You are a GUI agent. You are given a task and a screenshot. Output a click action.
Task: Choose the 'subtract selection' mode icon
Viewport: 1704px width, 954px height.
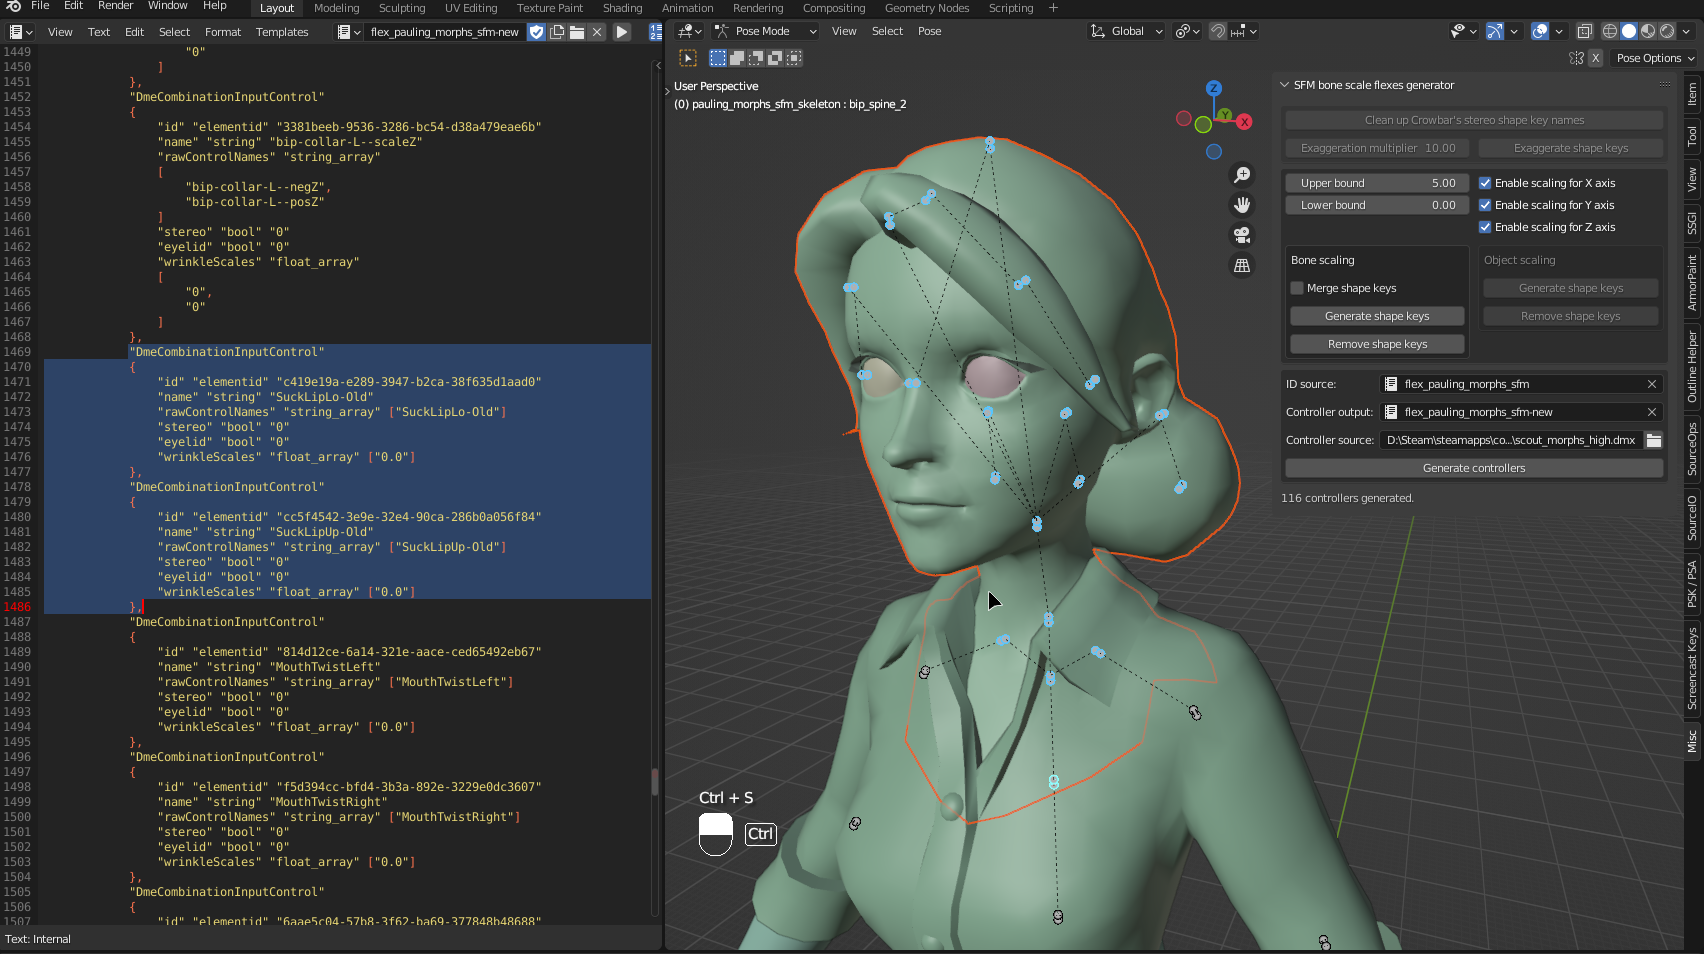pyautogui.click(x=756, y=58)
